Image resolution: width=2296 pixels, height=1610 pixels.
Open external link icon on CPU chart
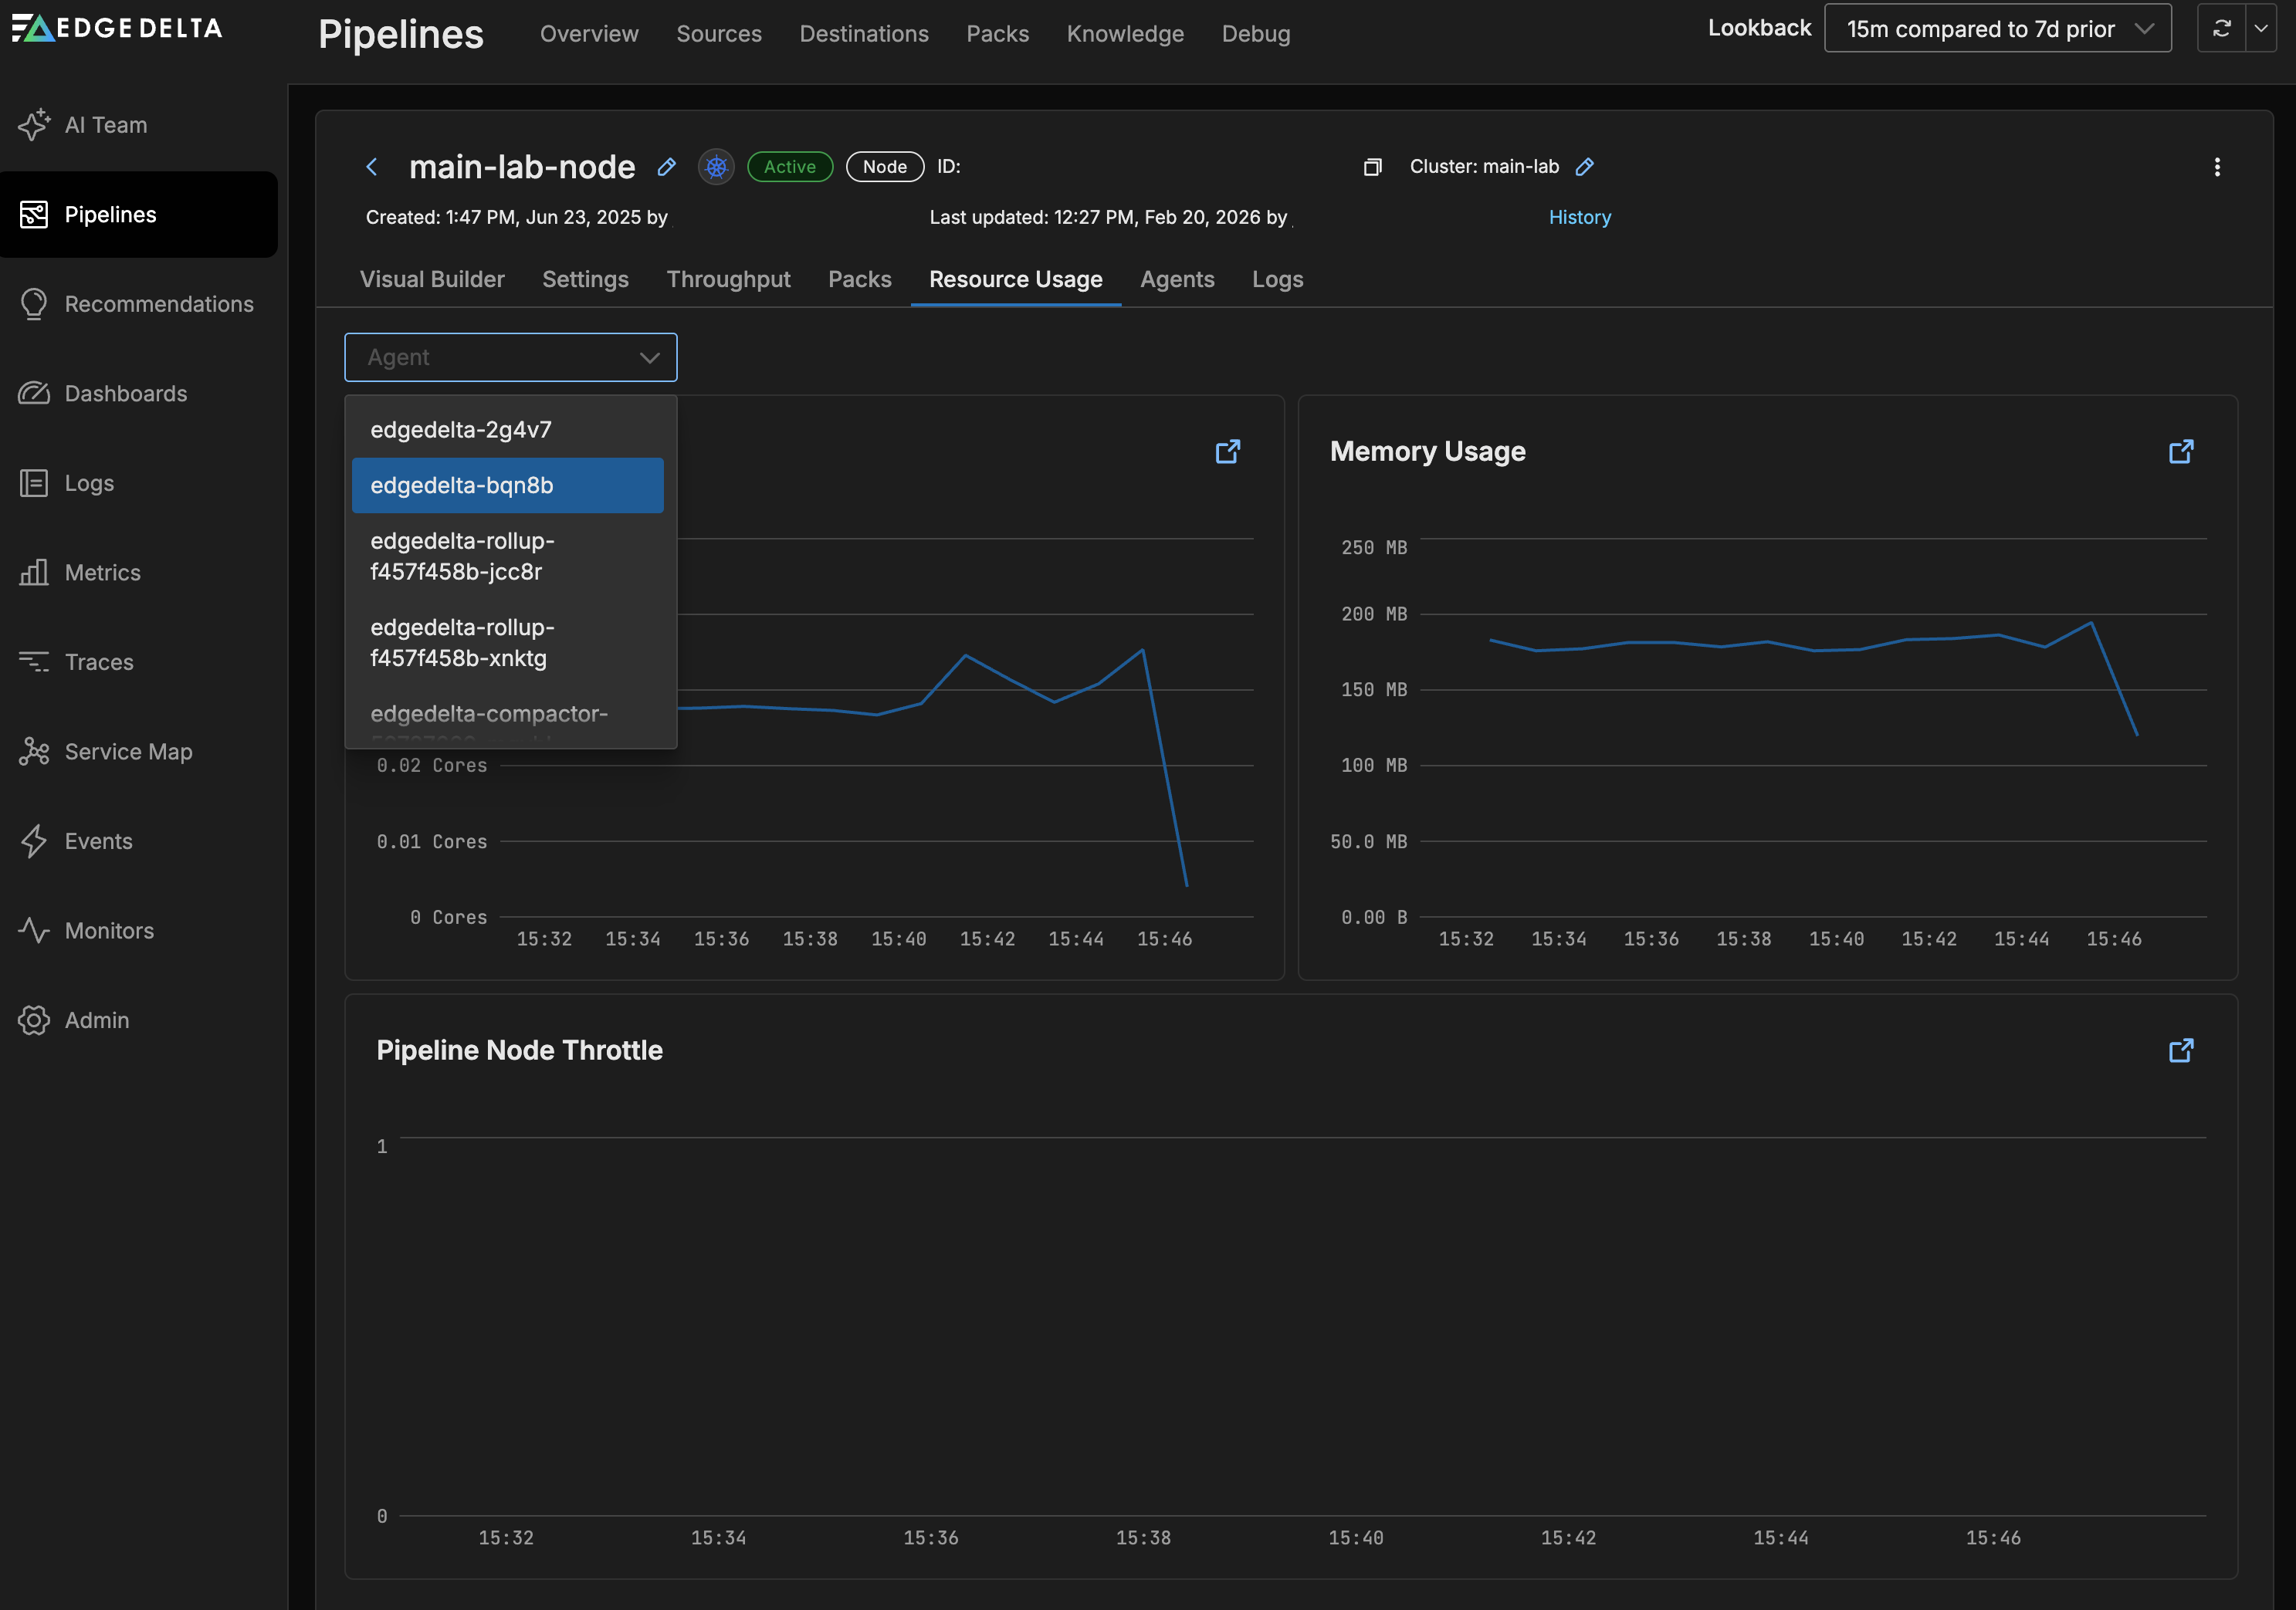pyautogui.click(x=1227, y=452)
